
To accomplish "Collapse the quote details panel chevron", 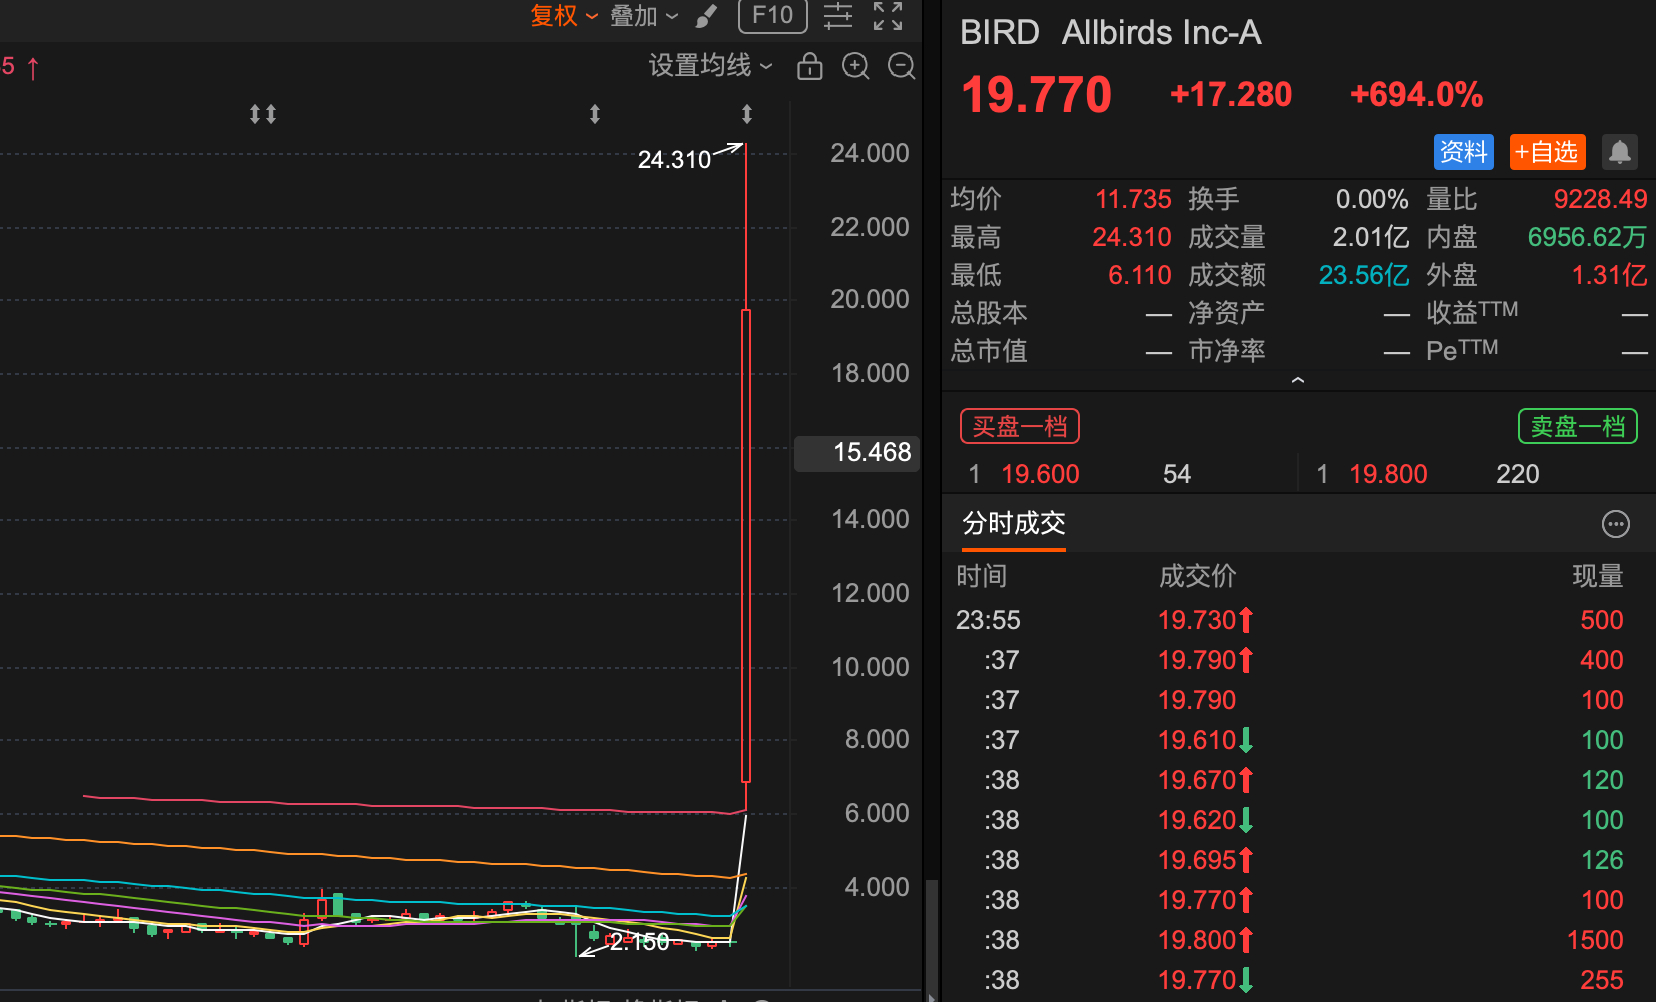I will [x=1298, y=380].
